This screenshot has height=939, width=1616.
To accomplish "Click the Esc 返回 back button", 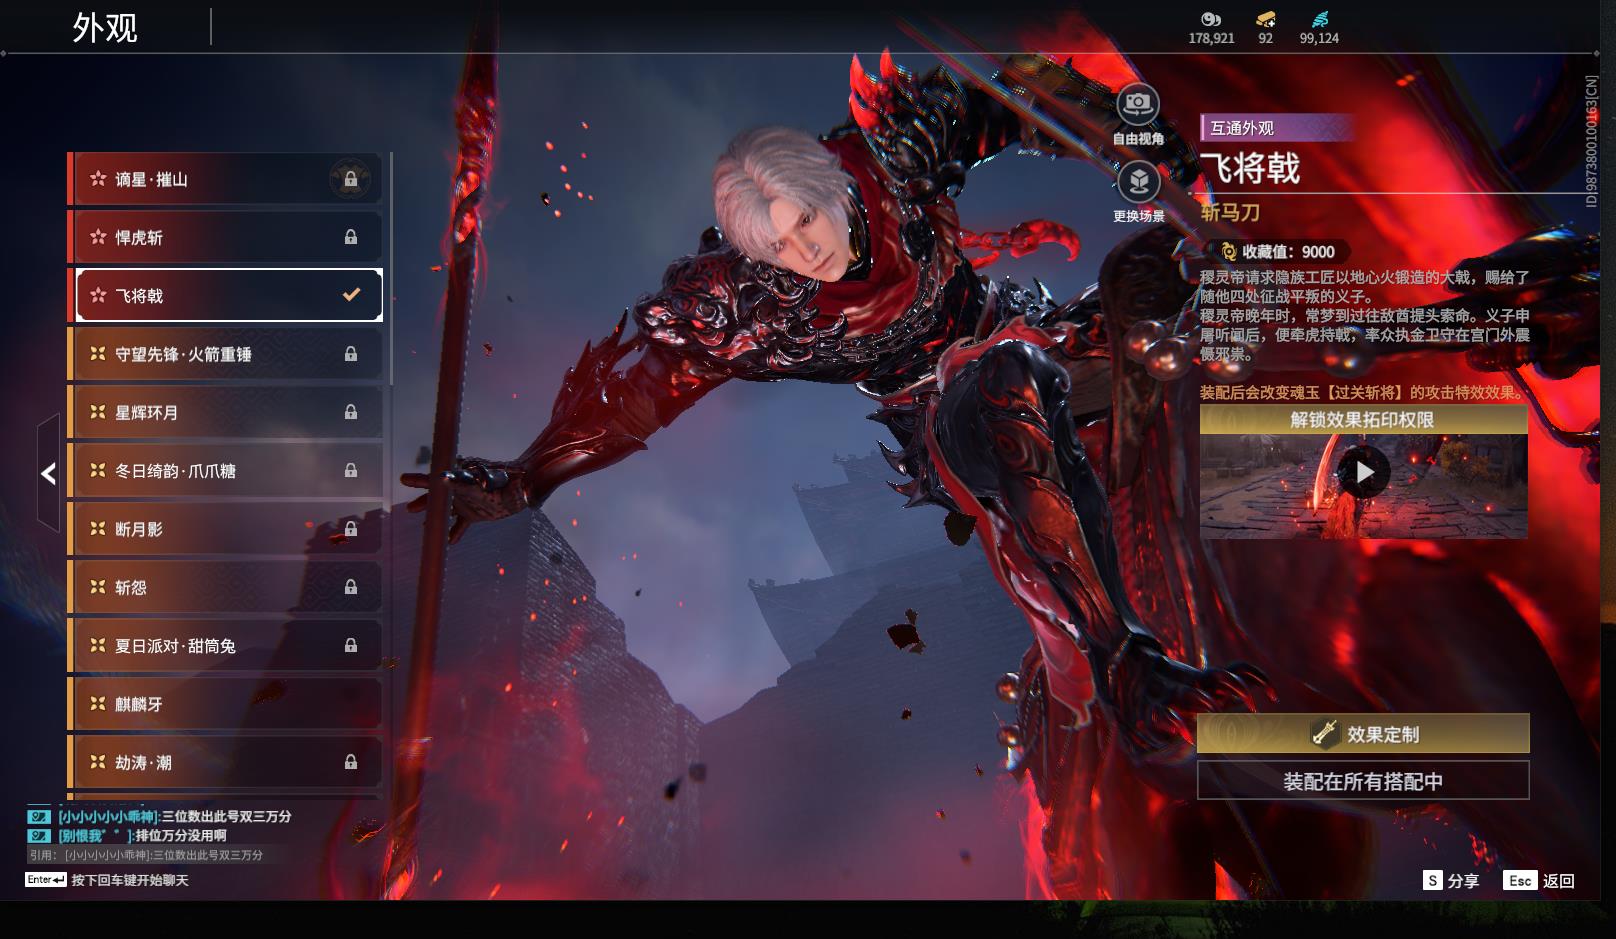I will click(1539, 880).
